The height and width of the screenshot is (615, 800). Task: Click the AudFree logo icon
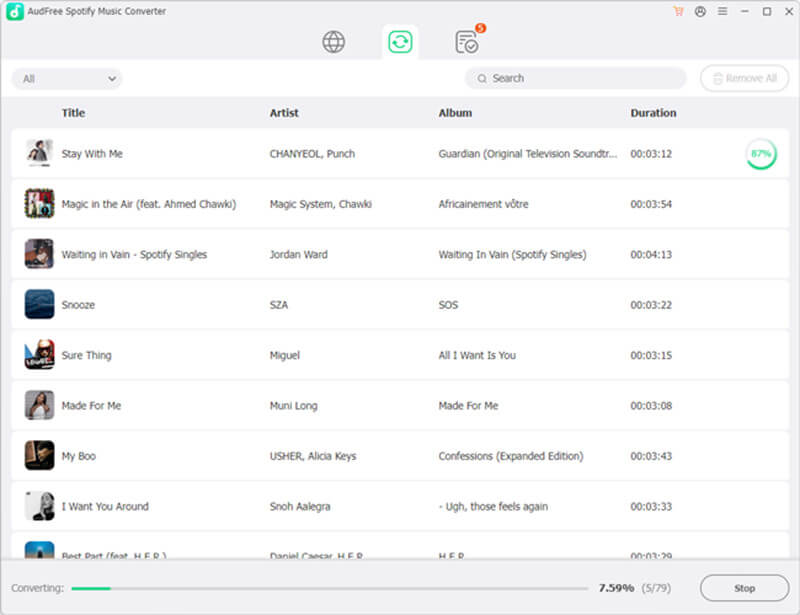pyautogui.click(x=13, y=11)
